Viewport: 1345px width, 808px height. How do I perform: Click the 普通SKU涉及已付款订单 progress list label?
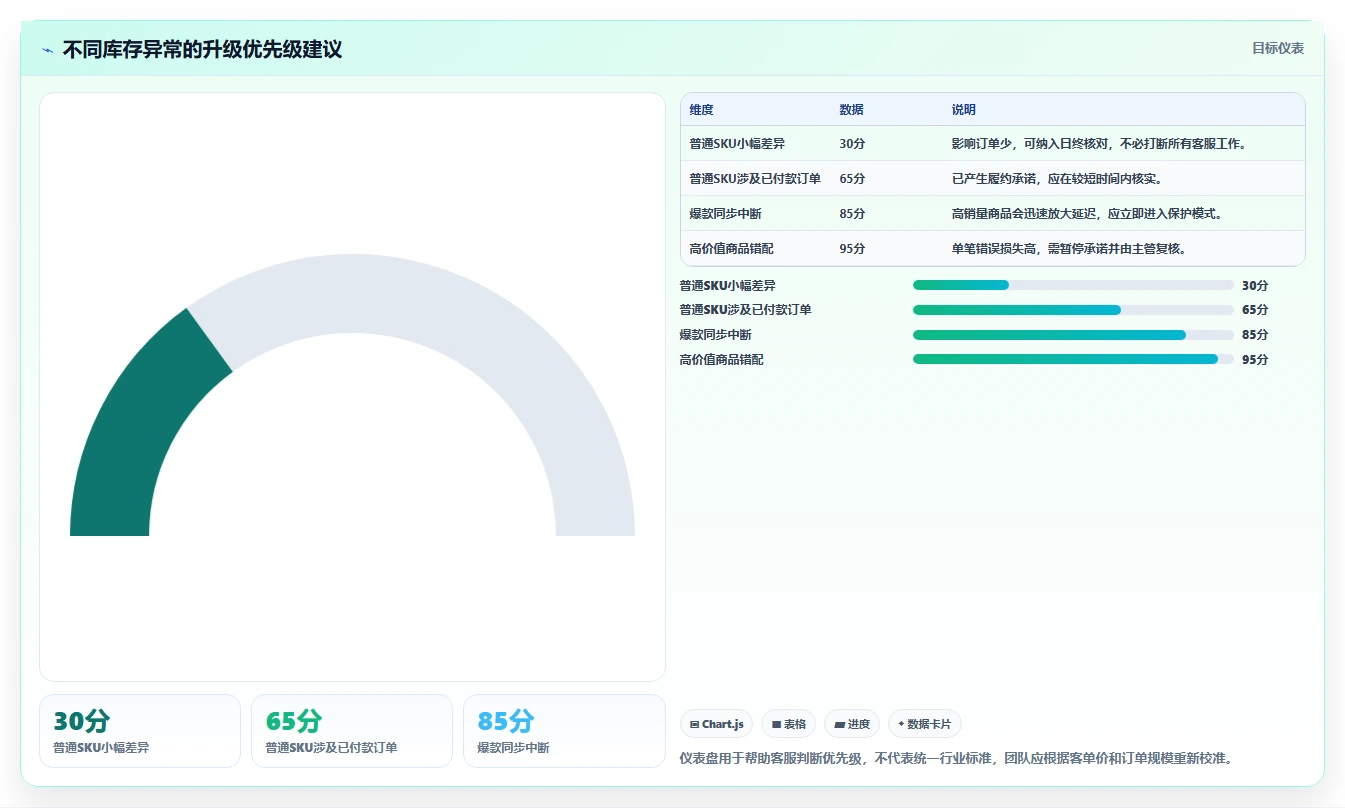[745, 310]
